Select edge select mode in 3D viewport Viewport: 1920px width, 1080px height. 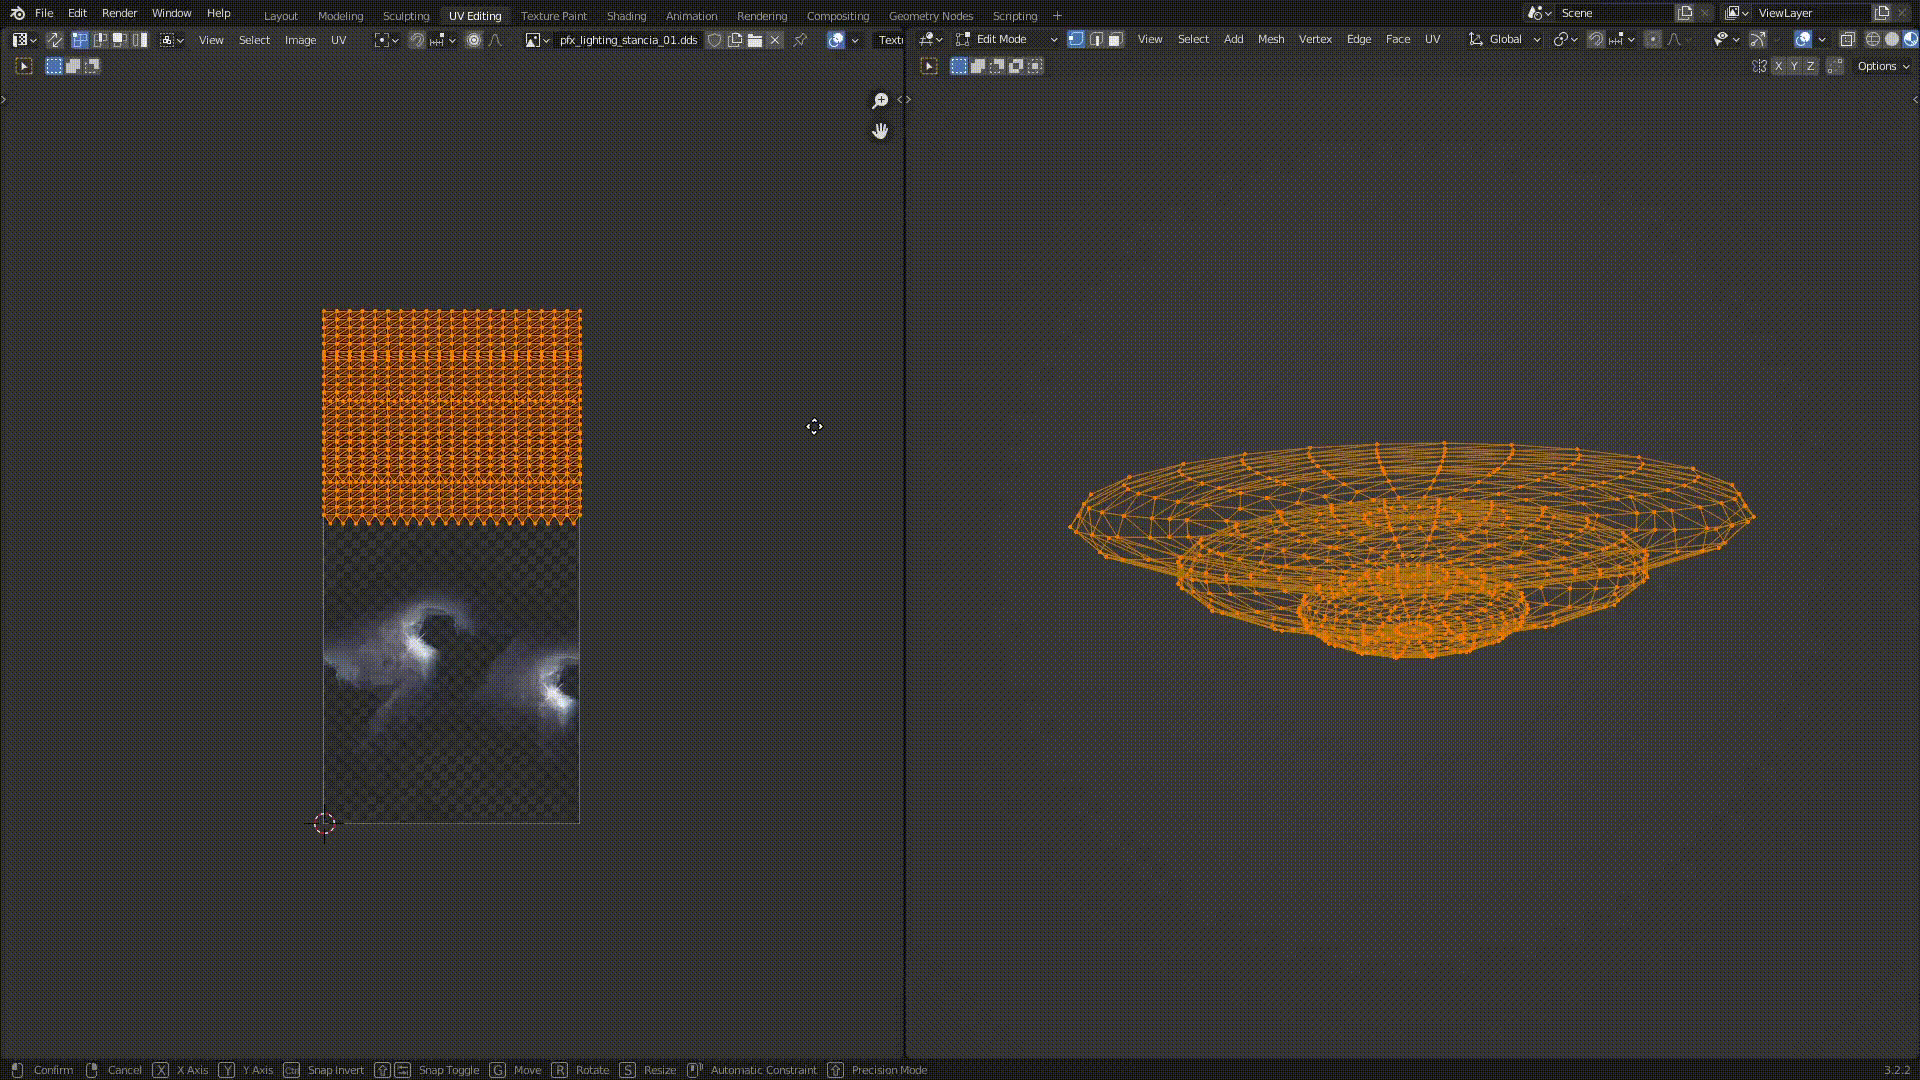click(1096, 39)
